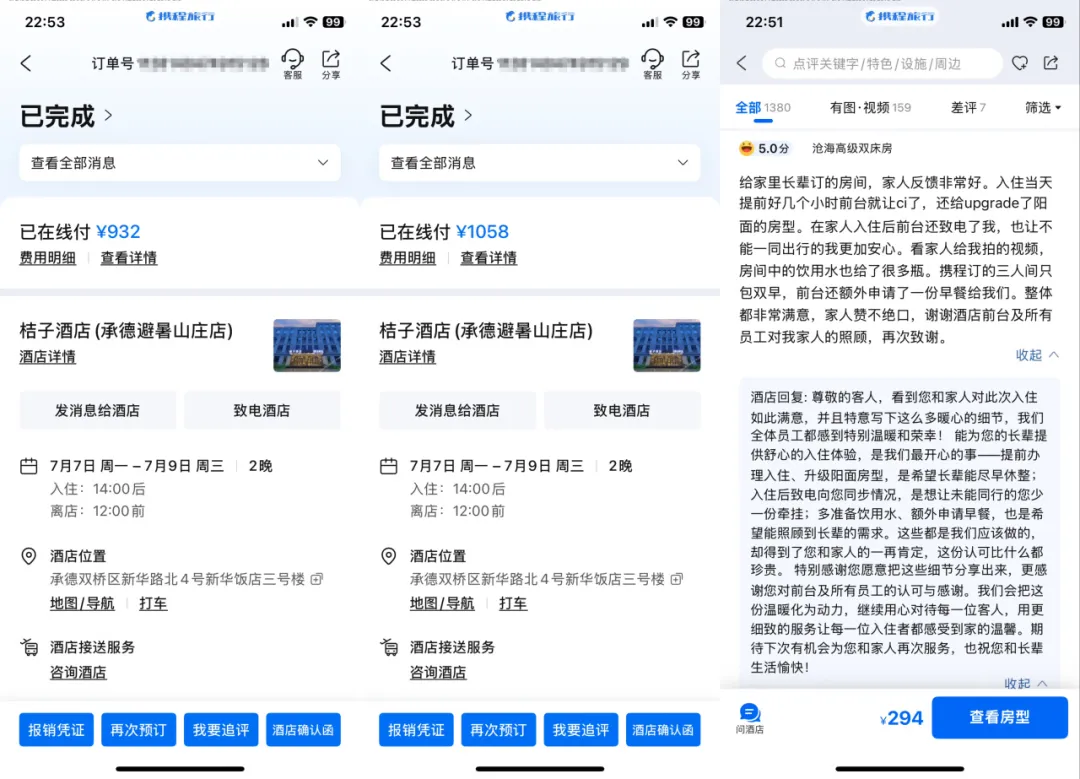The width and height of the screenshot is (1080, 779).
Task: Expand 已完成 status chevron on ¥1058 order
Action: (x=468, y=115)
